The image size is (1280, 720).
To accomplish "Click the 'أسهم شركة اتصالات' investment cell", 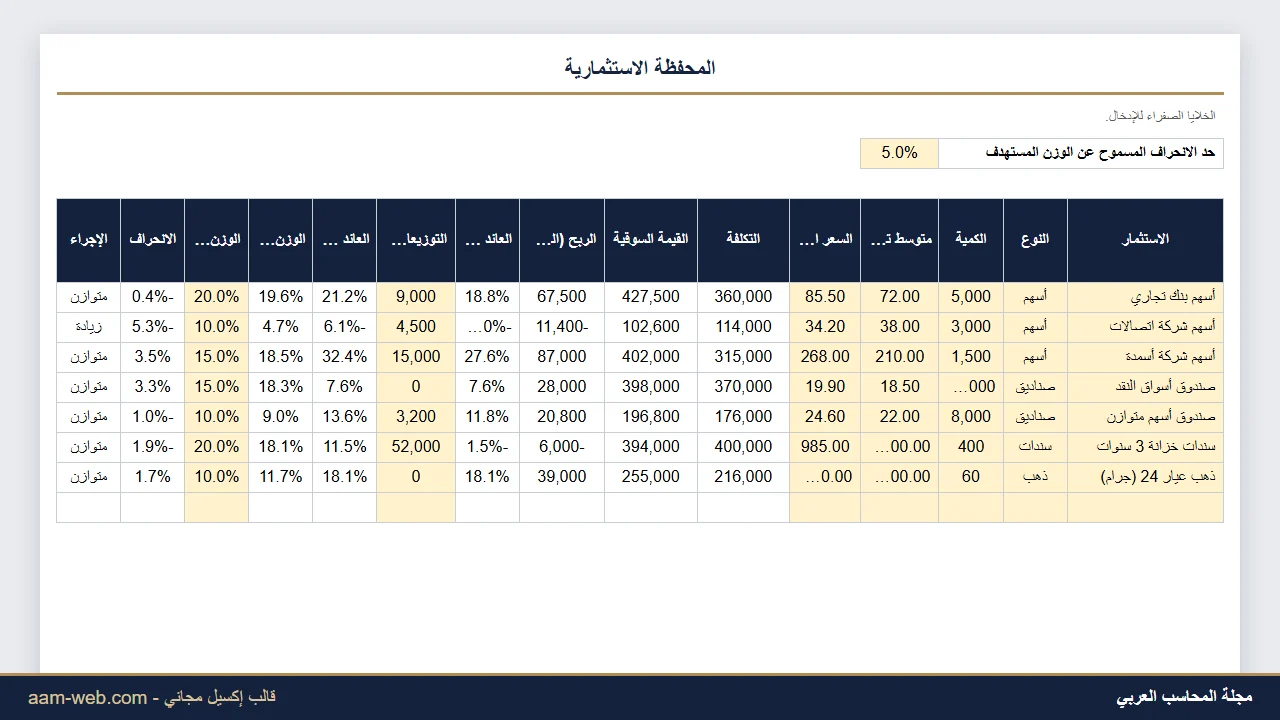I will 1145,327.
